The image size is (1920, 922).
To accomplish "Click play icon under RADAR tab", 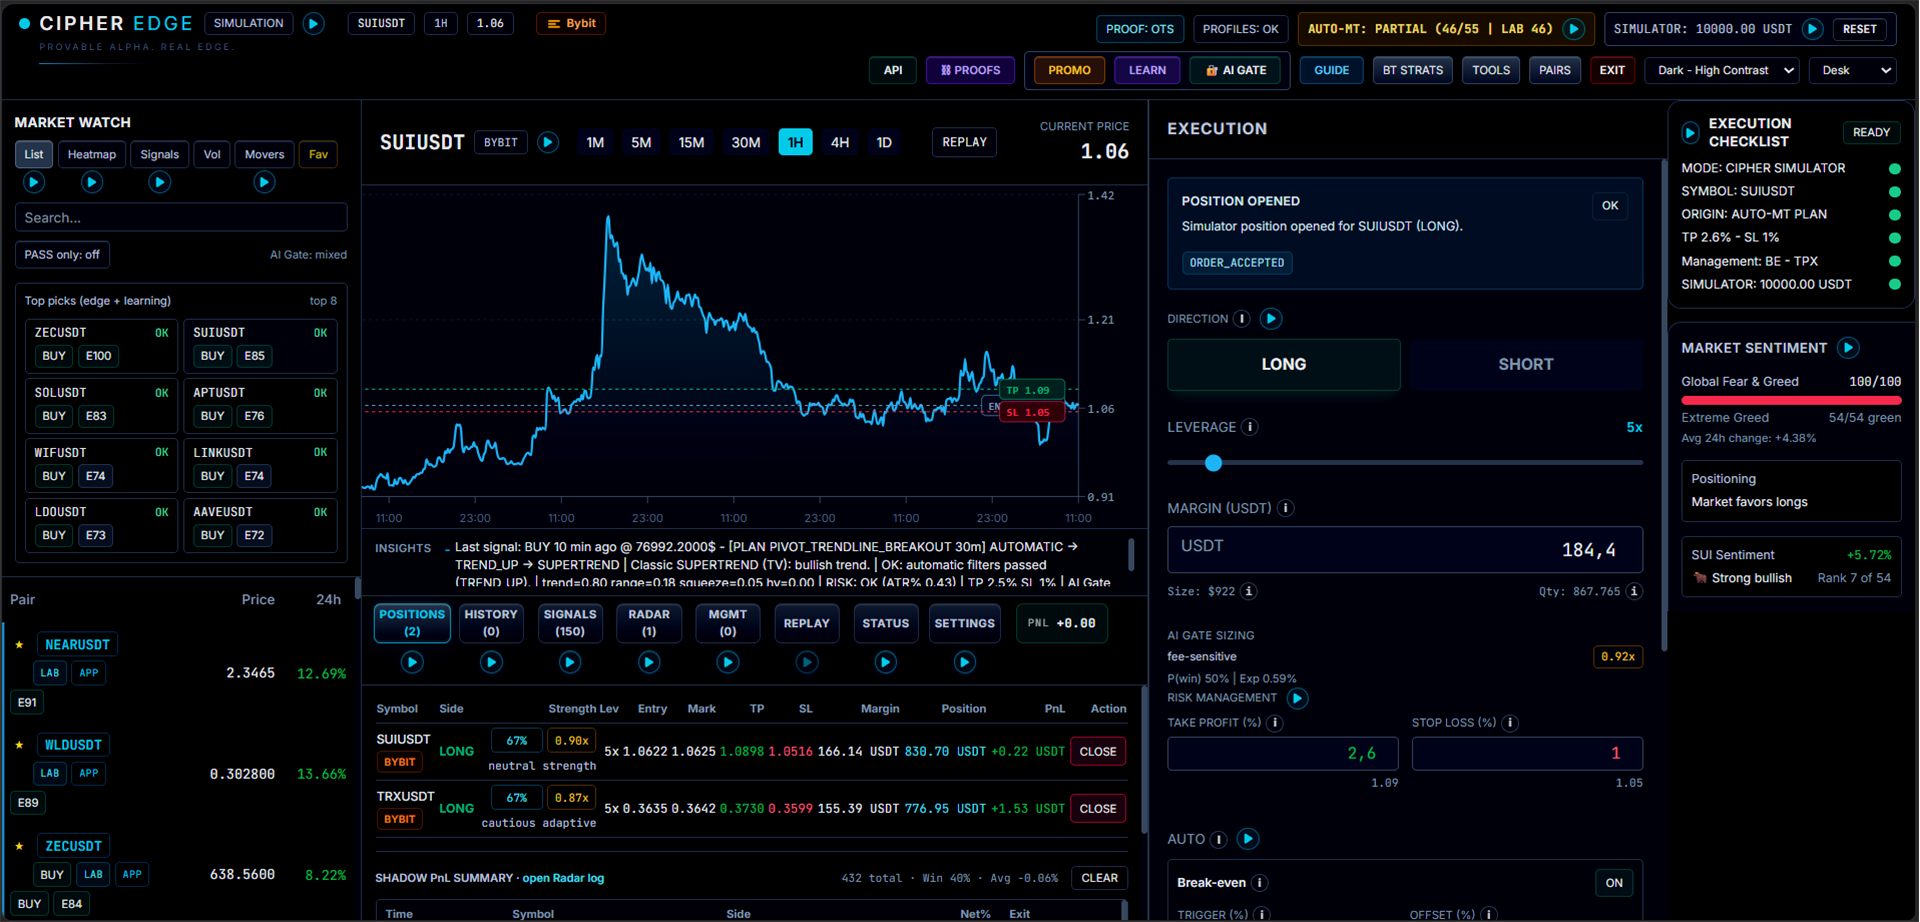I will pyautogui.click(x=649, y=662).
